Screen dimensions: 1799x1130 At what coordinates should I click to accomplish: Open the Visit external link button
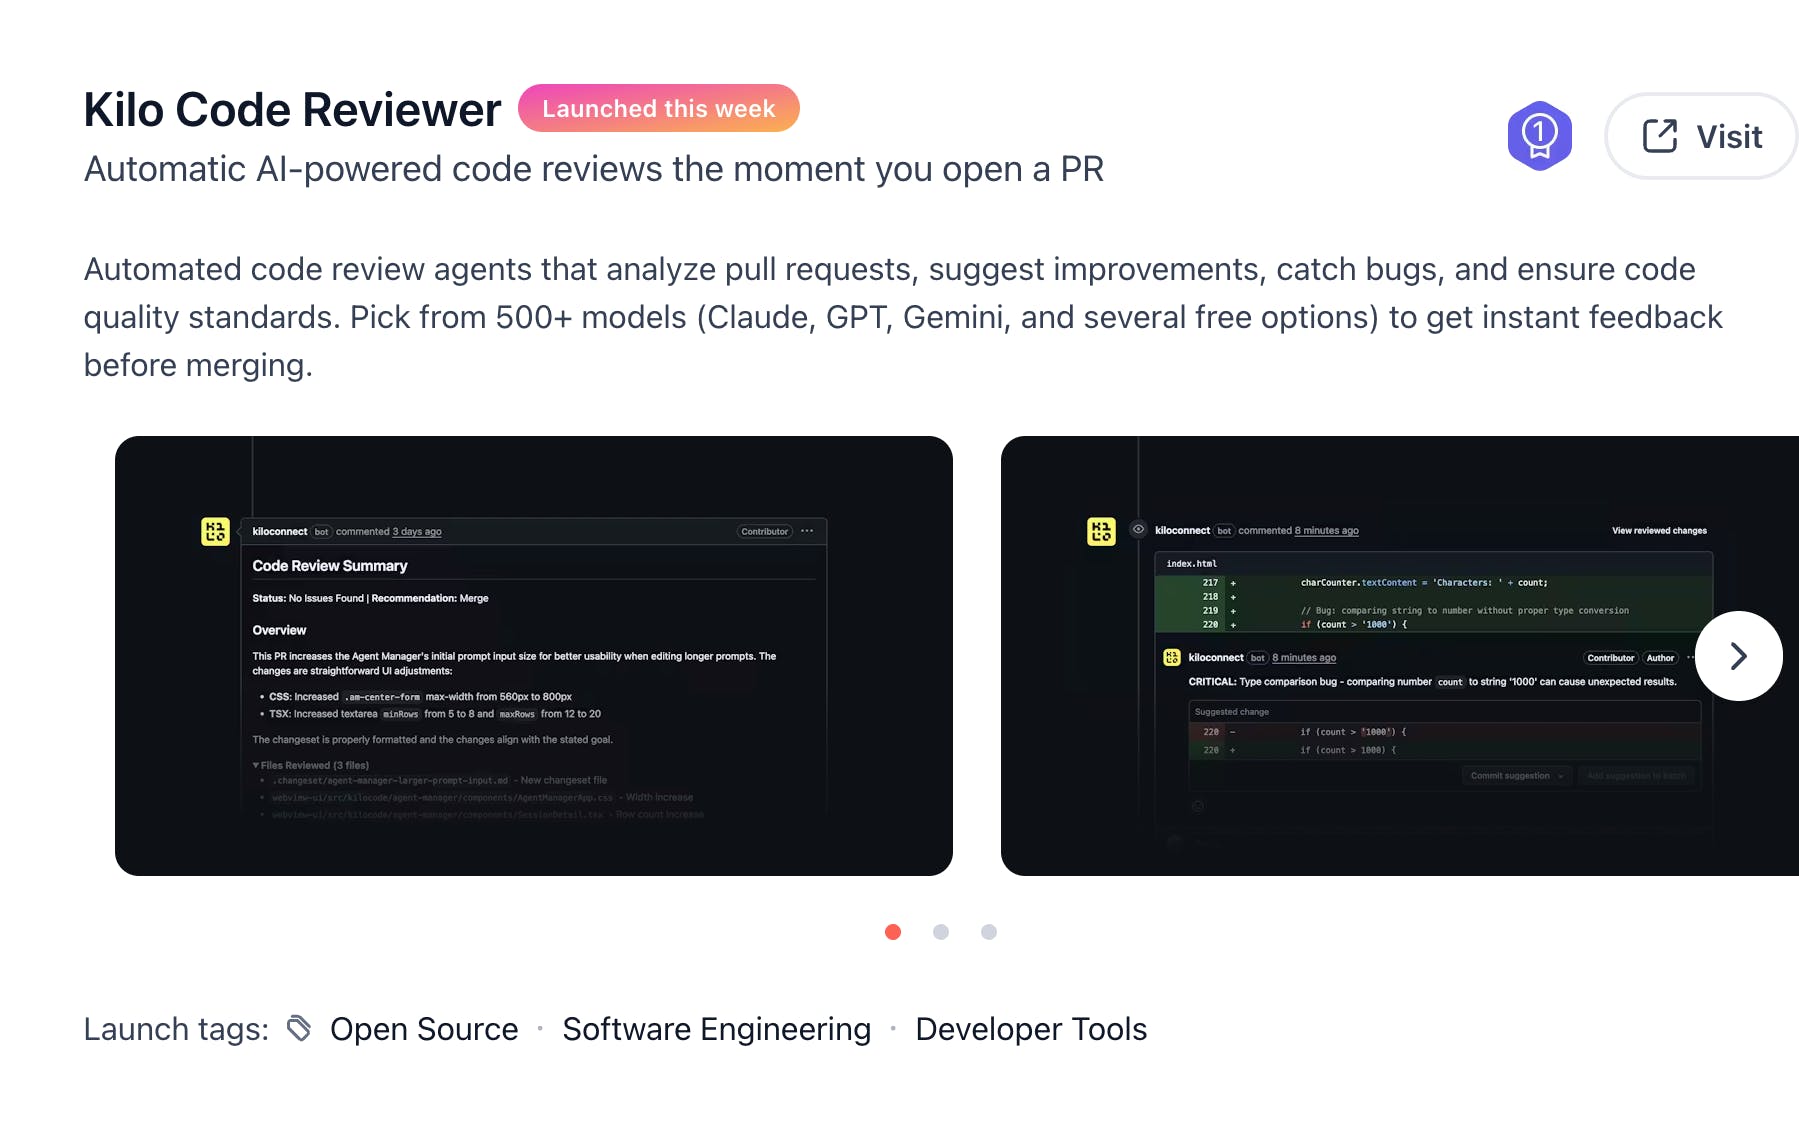pyautogui.click(x=1702, y=136)
